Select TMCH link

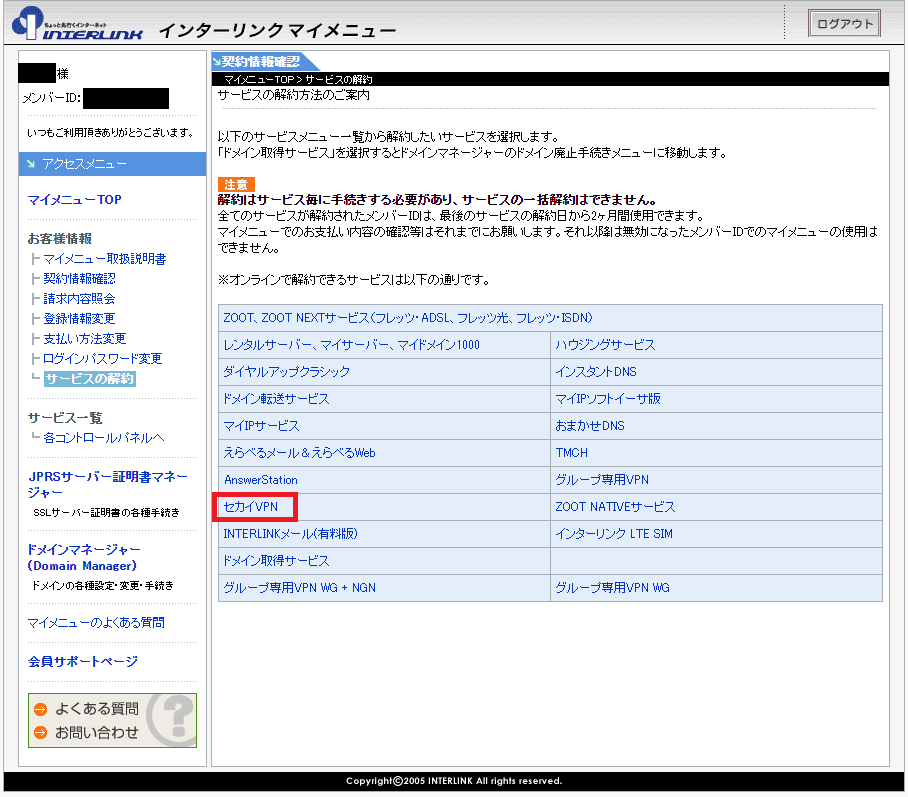572,453
